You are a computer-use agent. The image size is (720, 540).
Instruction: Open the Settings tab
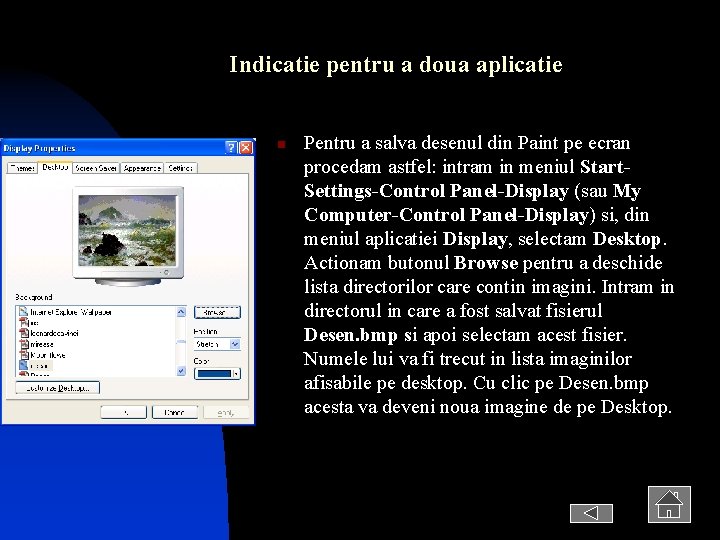[x=180, y=168]
